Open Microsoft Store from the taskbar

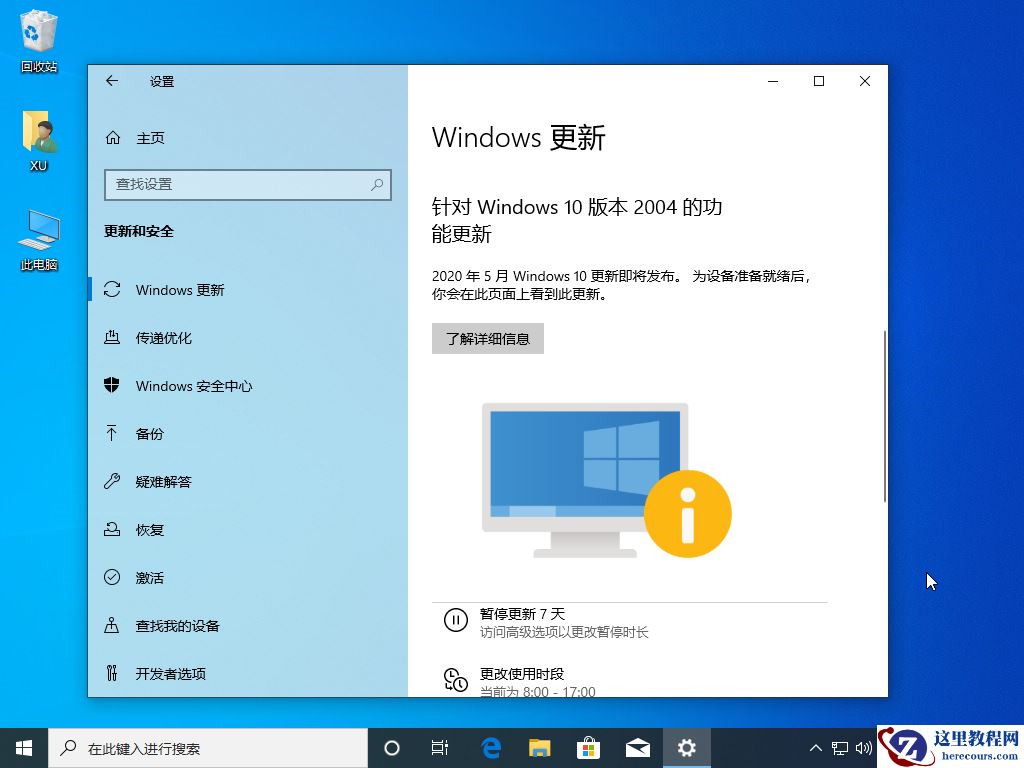coord(588,747)
